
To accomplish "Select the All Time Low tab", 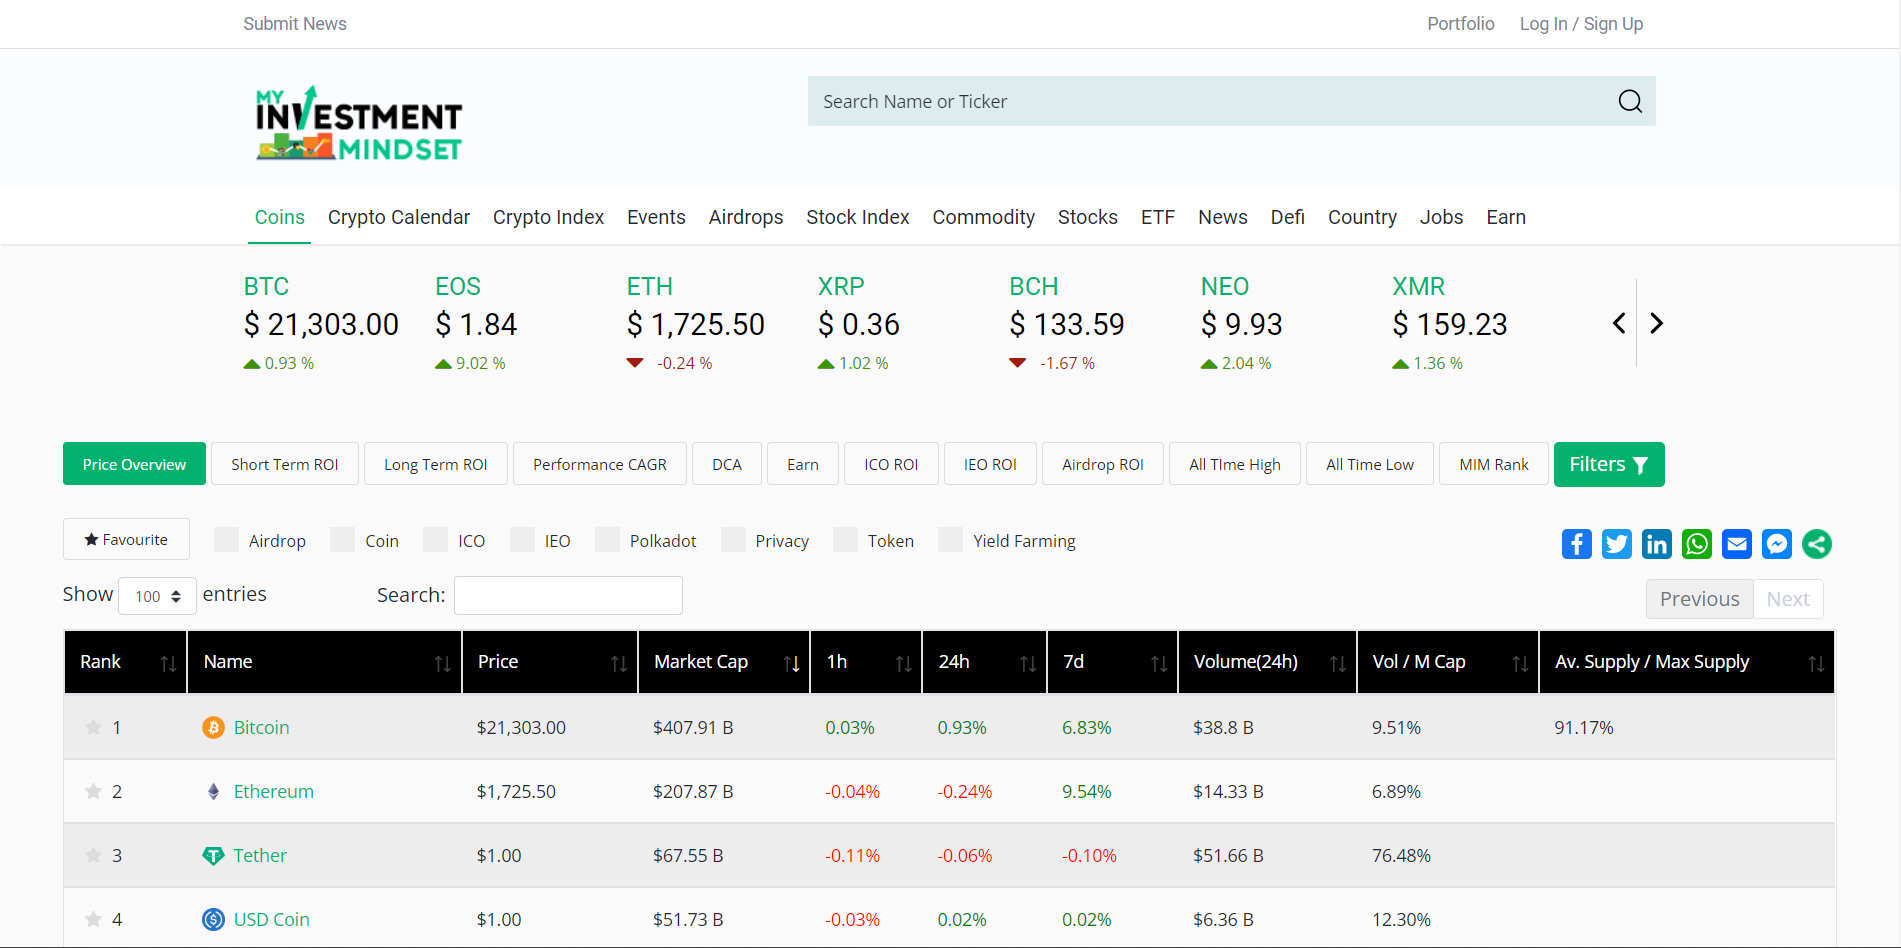I will click(x=1370, y=464).
